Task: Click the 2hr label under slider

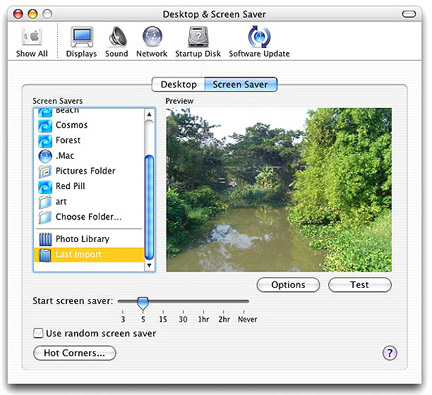Action: (224, 319)
